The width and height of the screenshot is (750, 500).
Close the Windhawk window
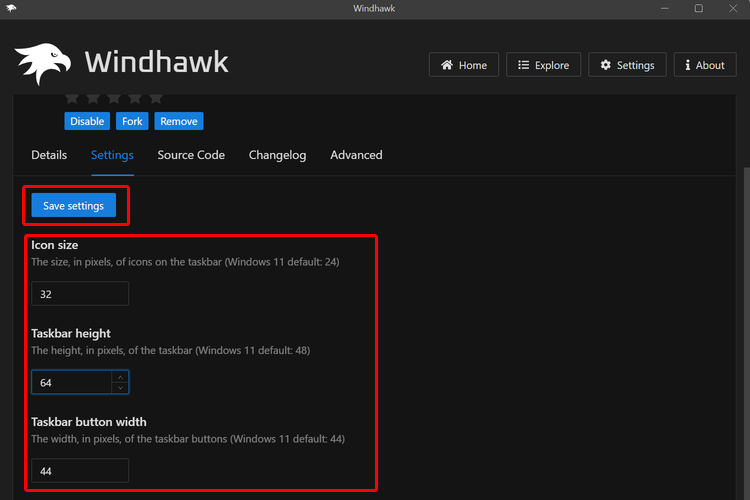tap(733, 9)
